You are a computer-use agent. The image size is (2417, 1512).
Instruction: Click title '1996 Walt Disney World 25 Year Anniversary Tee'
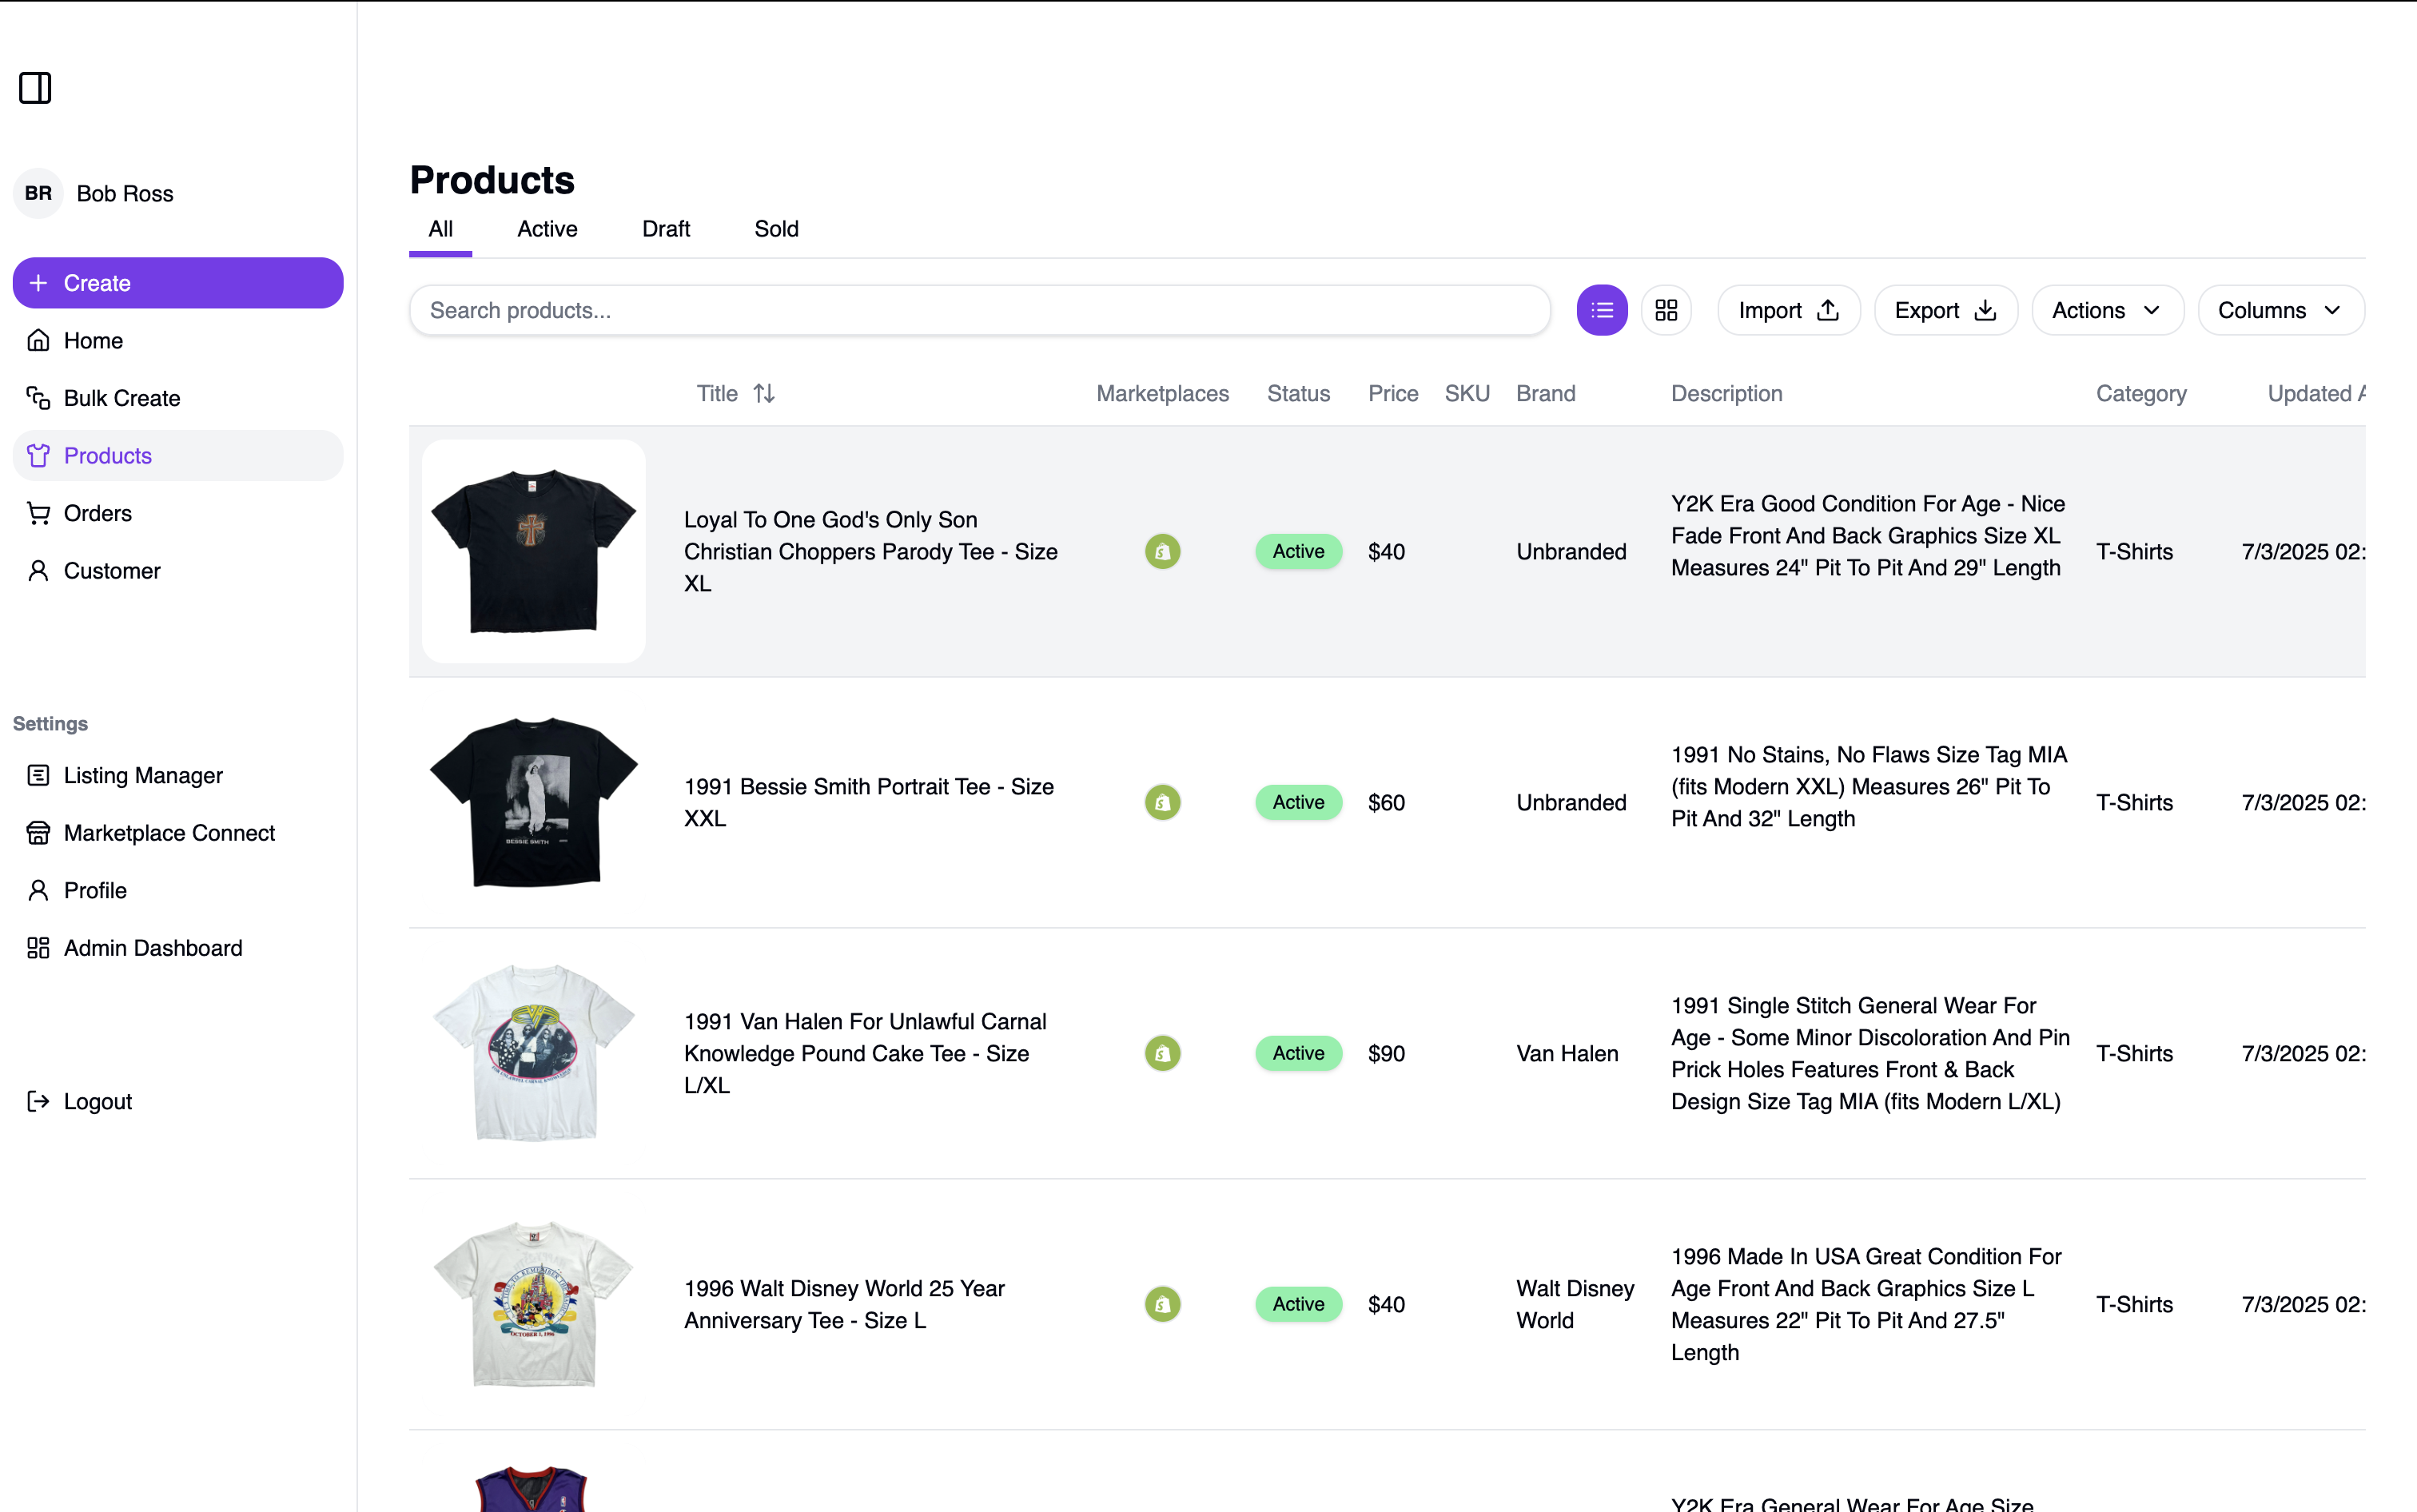pyautogui.click(x=844, y=1304)
